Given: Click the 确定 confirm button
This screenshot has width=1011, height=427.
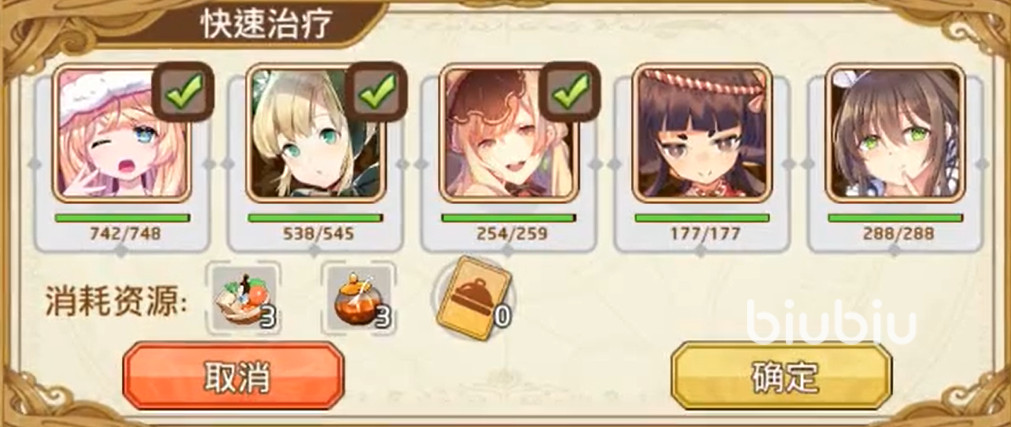Looking at the screenshot, I should click(x=781, y=375).
